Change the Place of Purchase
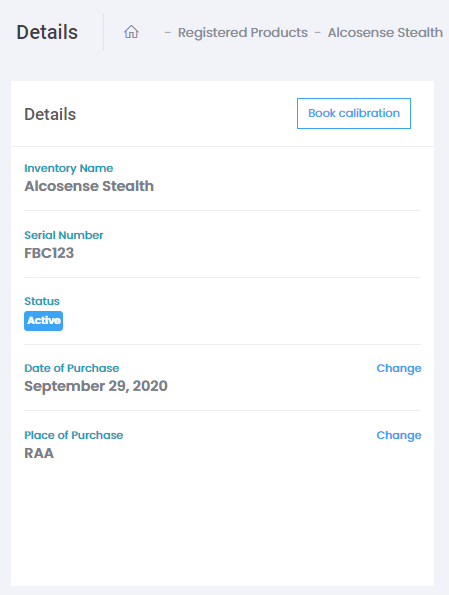The height and width of the screenshot is (595, 449). pyautogui.click(x=399, y=435)
